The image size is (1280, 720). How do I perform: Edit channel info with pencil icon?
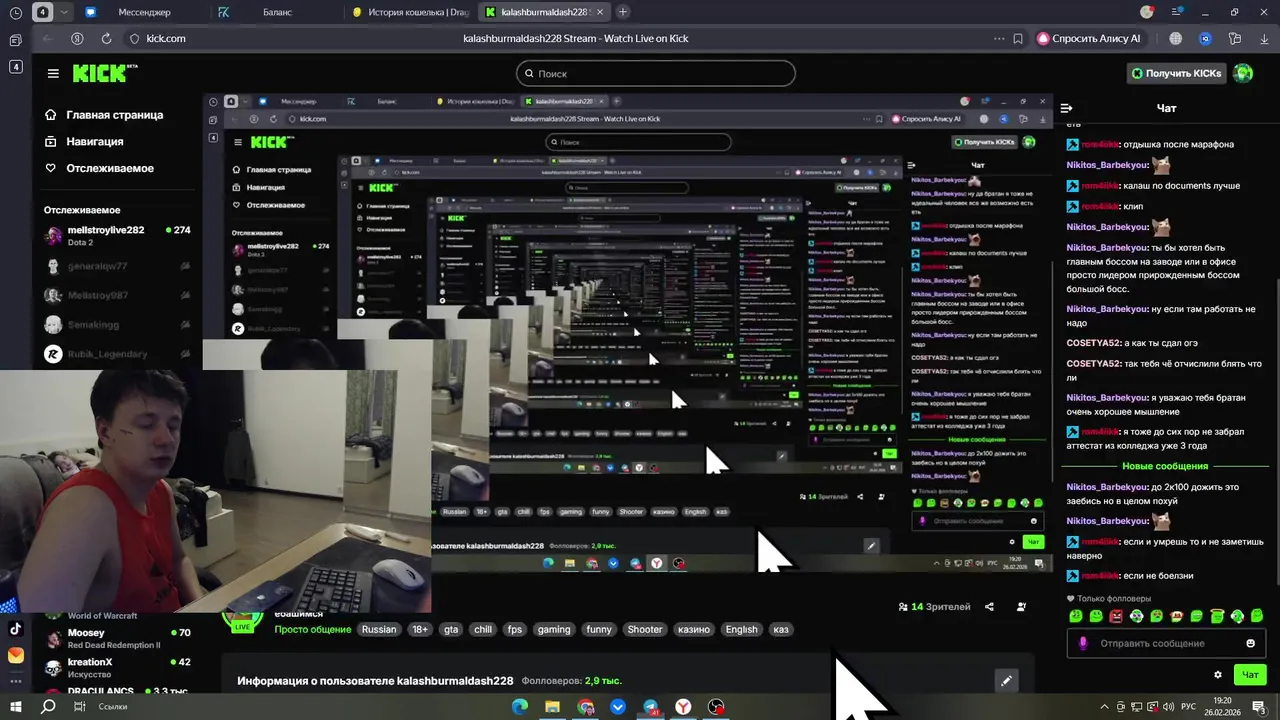[1007, 681]
